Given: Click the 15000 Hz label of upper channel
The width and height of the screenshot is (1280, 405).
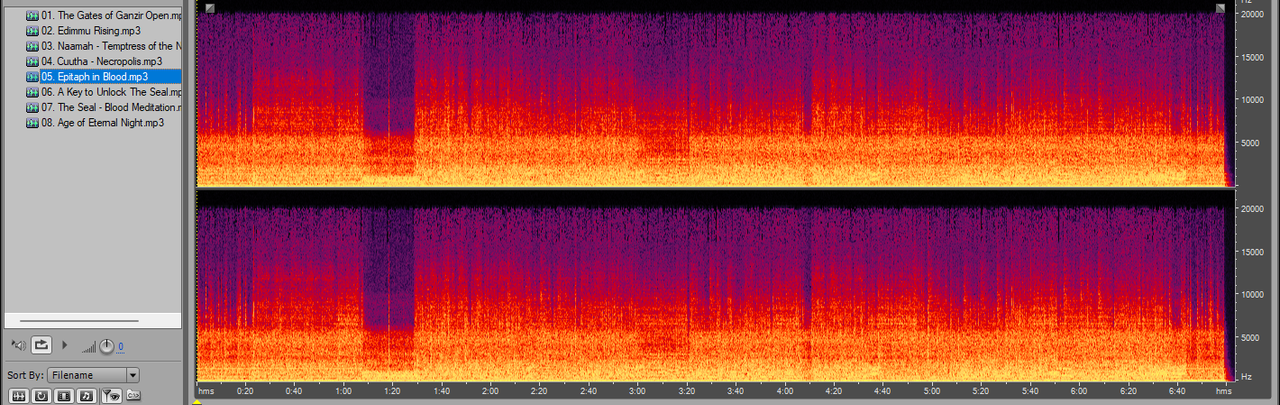Looking at the screenshot, I should [x=1254, y=58].
